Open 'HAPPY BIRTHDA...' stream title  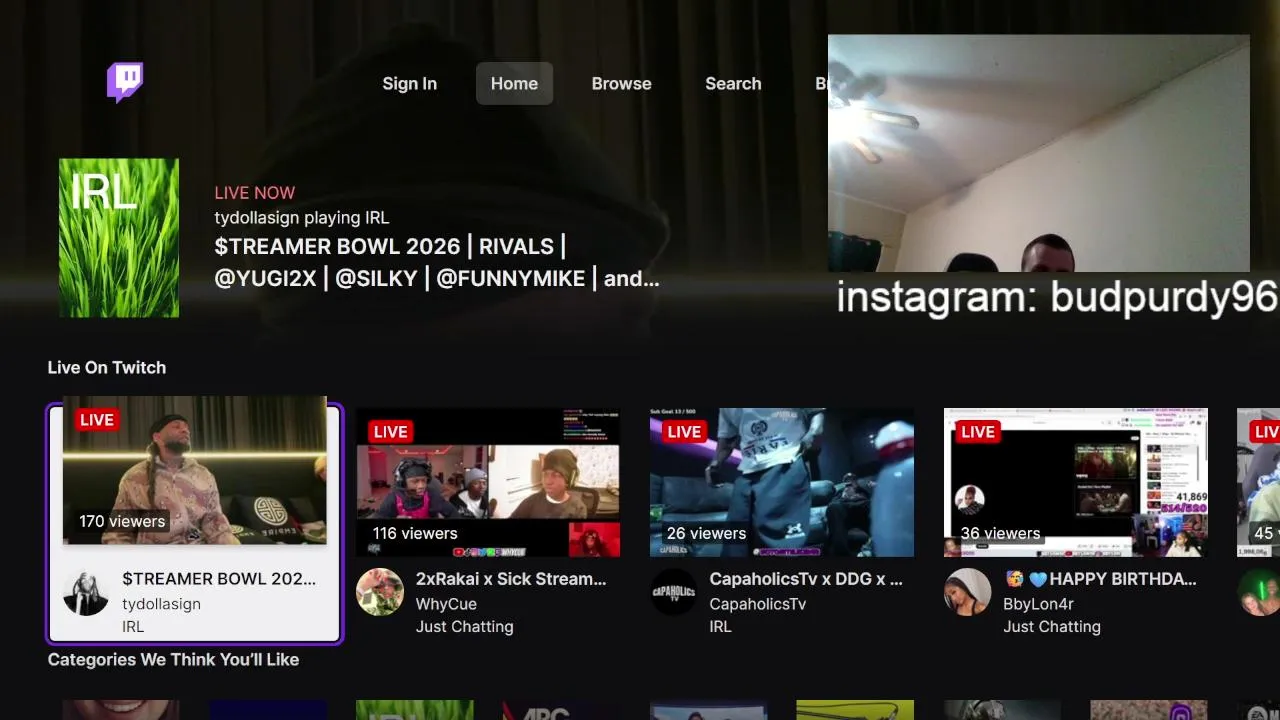pos(1100,579)
